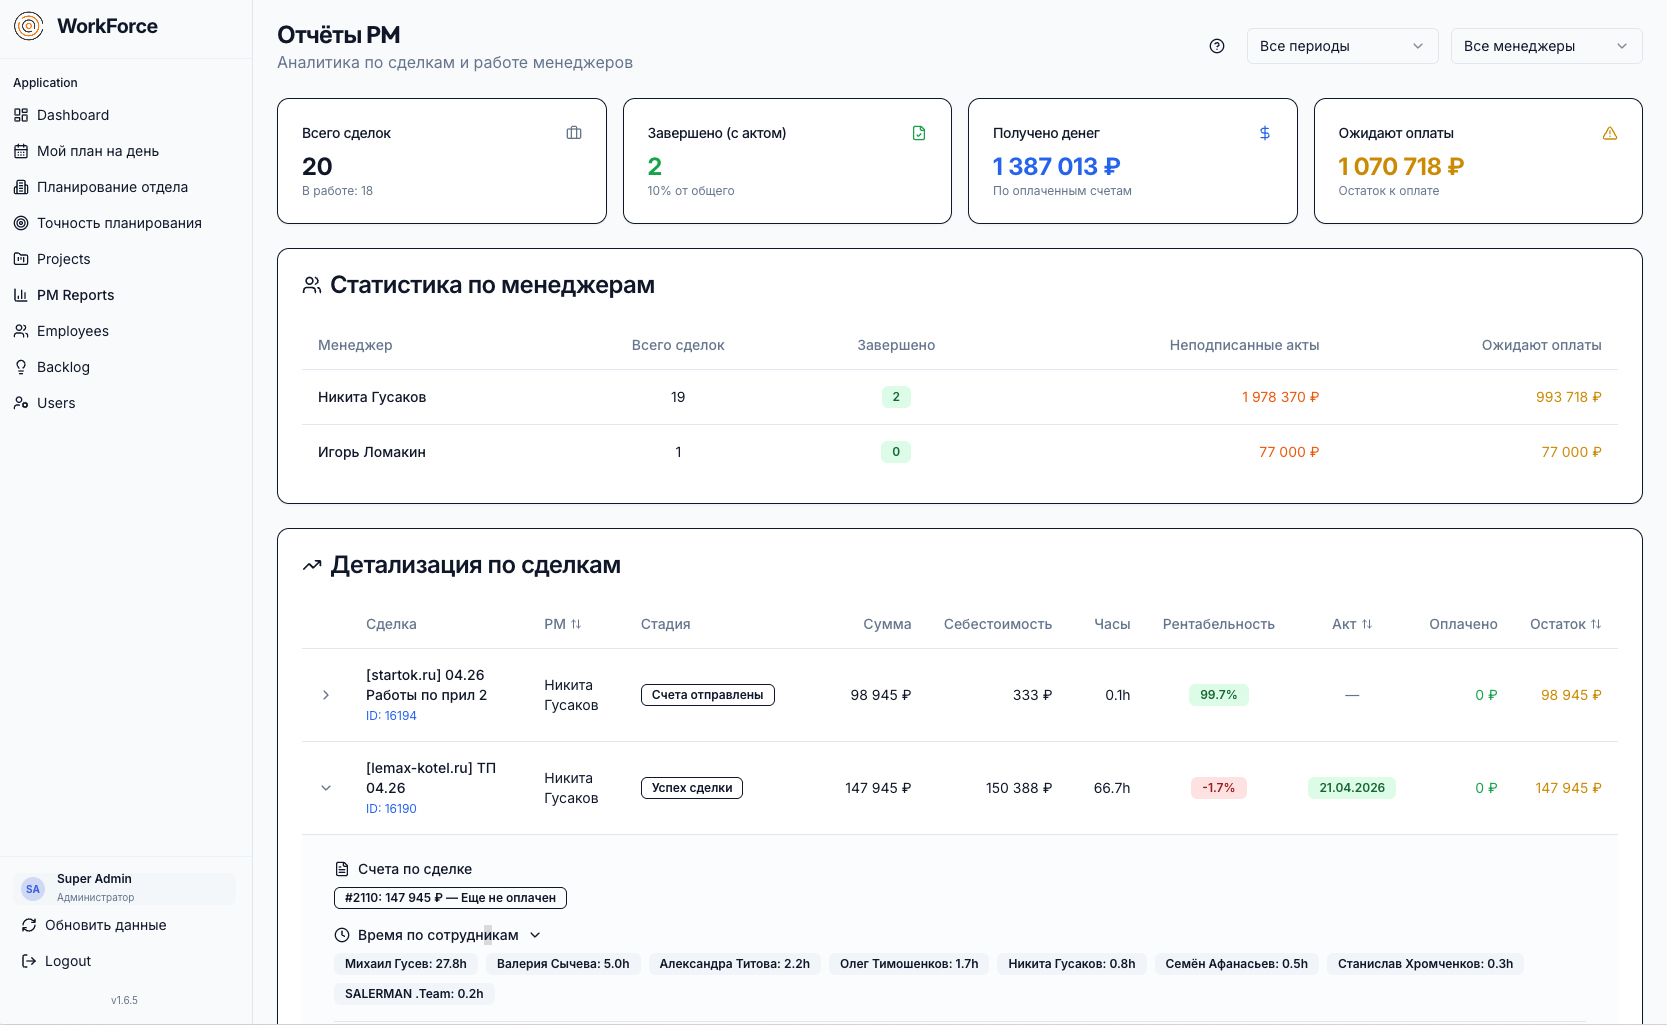This screenshot has height=1025, width=1667.
Task: Click the warning triangle on Ожидают оплаты card
Action: click(x=1610, y=132)
